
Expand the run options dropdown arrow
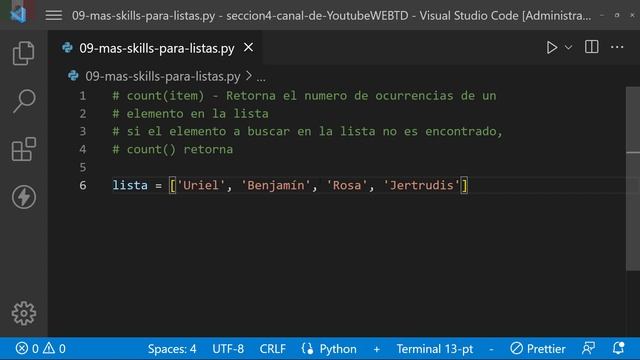(568, 48)
